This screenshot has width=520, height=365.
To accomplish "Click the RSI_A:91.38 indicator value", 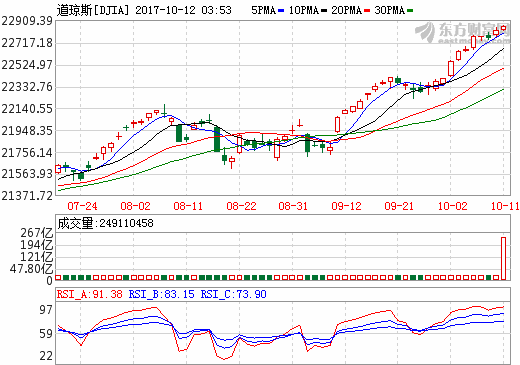I will (89, 294).
